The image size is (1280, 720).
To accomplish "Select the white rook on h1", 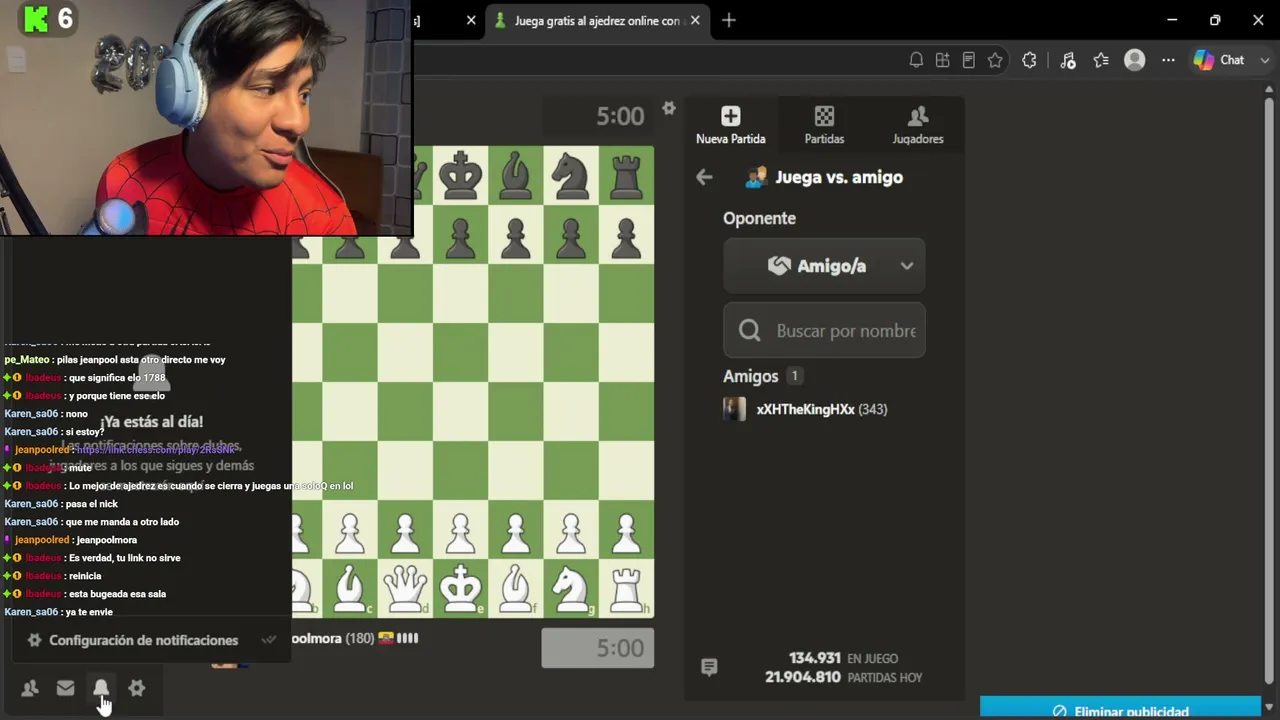I will pos(626,589).
